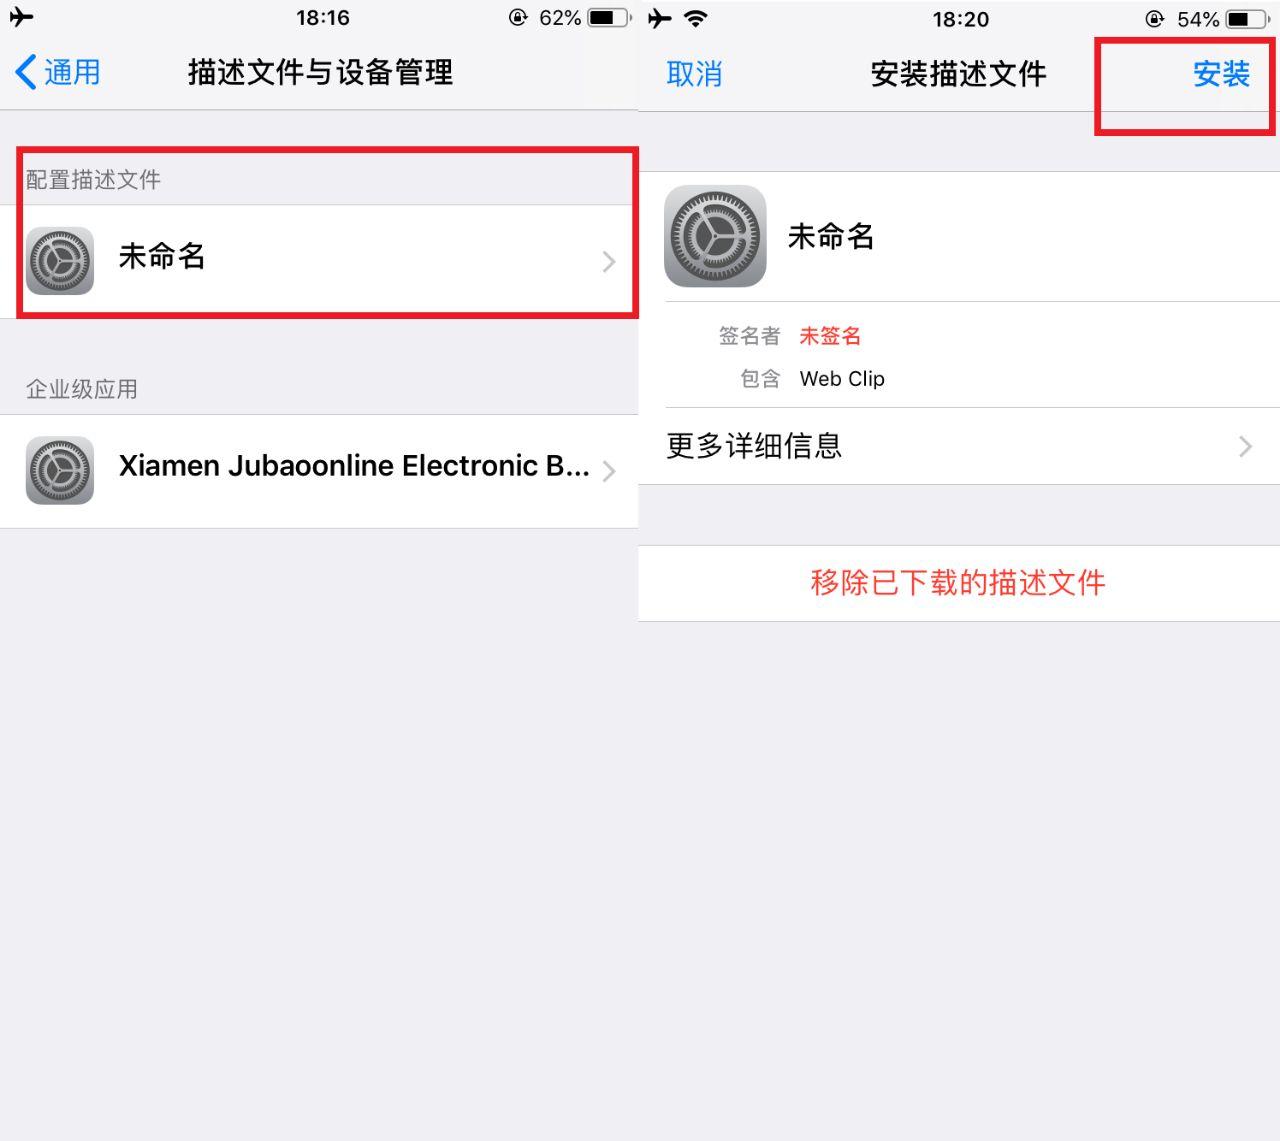Select the Xiamen Jubaoonline Electronic enterprise app entry
Screen dimensions: 1280x1141
point(319,471)
